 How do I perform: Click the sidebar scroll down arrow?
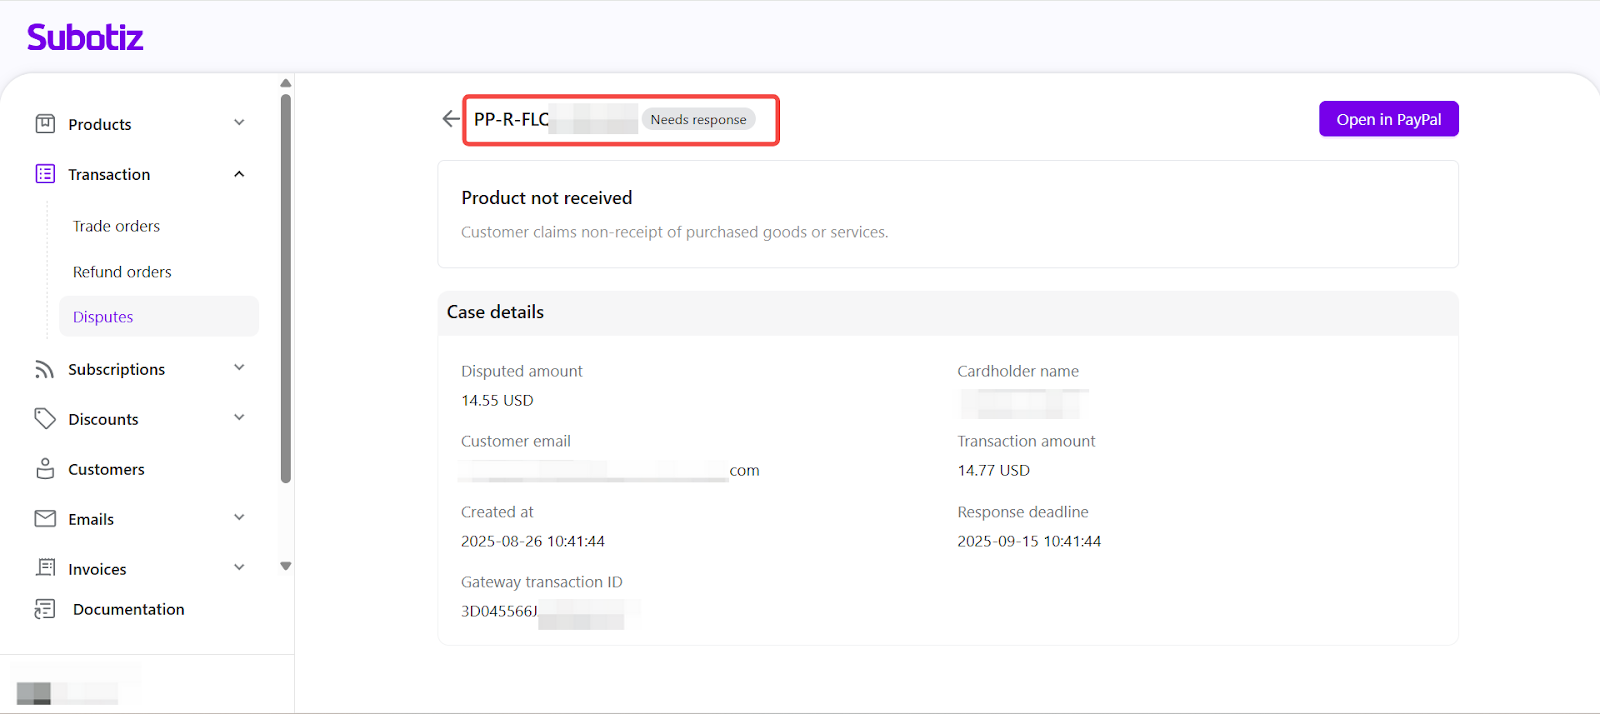[x=286, y=566]
